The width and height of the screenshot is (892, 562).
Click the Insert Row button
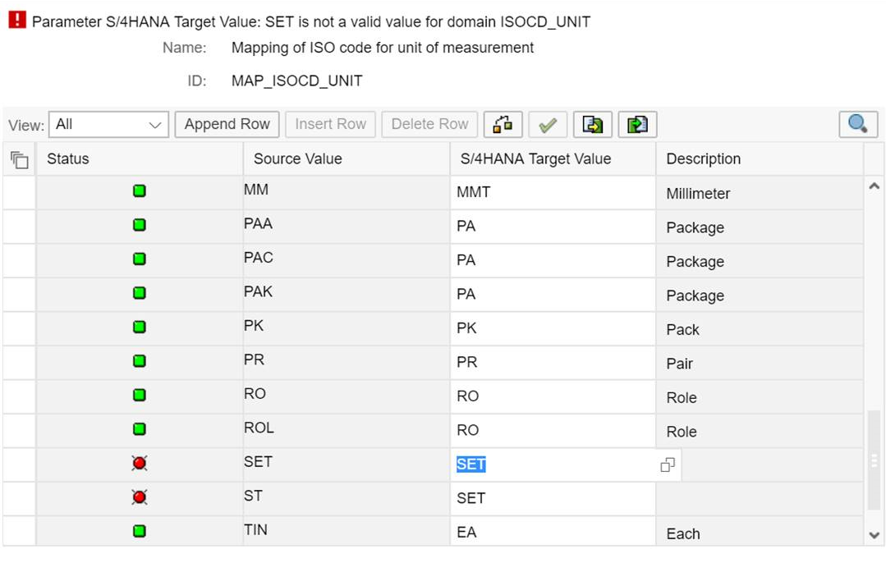pos(331,124)
